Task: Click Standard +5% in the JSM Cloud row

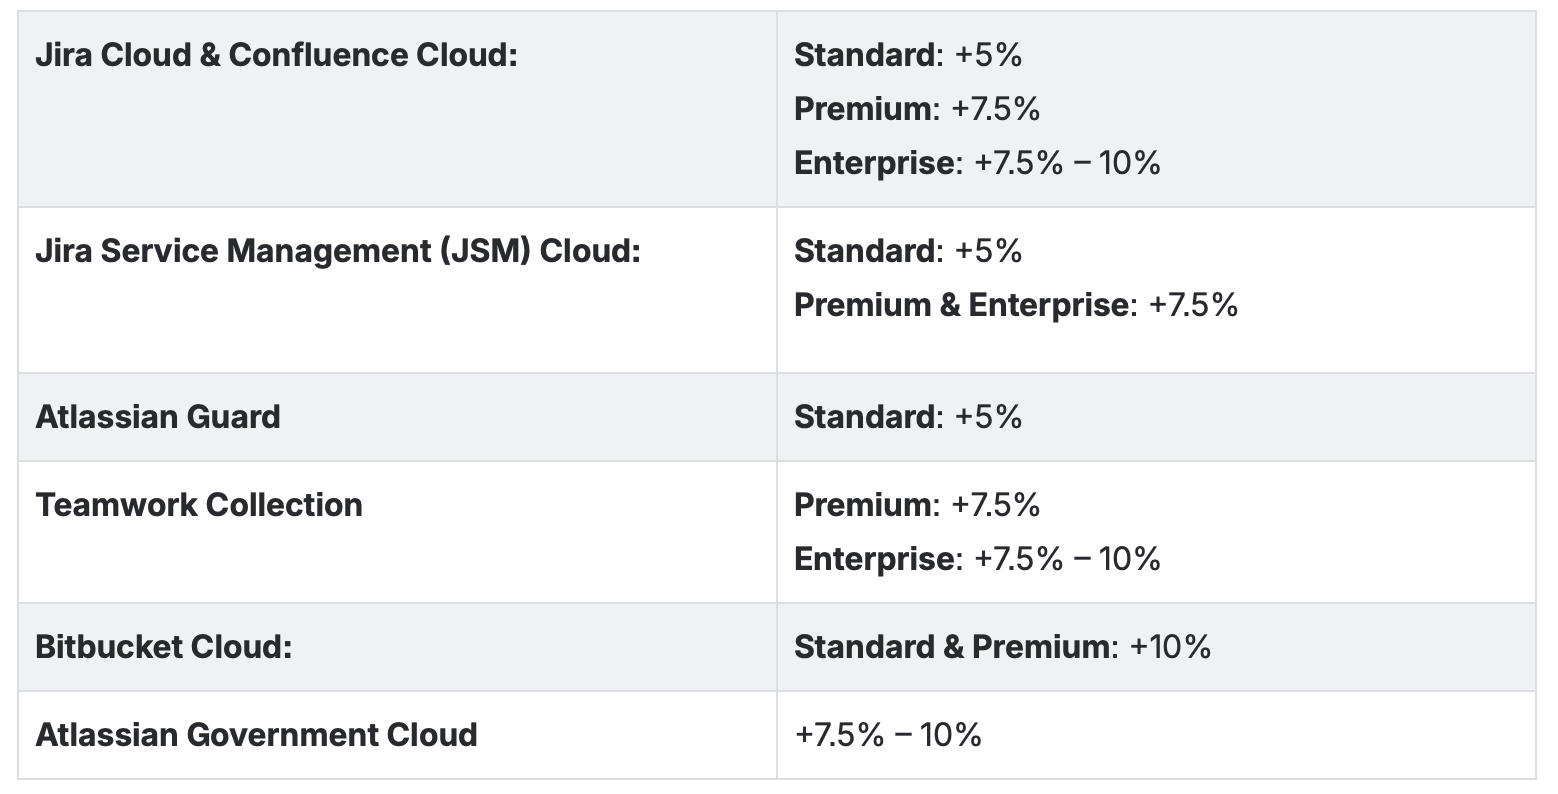Action: 908,251
